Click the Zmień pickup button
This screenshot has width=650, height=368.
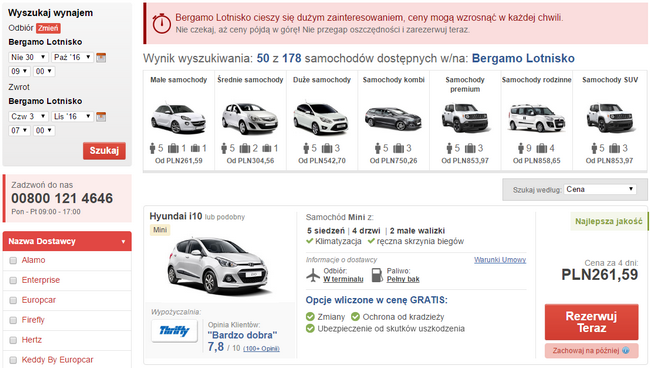pos(48,28)
